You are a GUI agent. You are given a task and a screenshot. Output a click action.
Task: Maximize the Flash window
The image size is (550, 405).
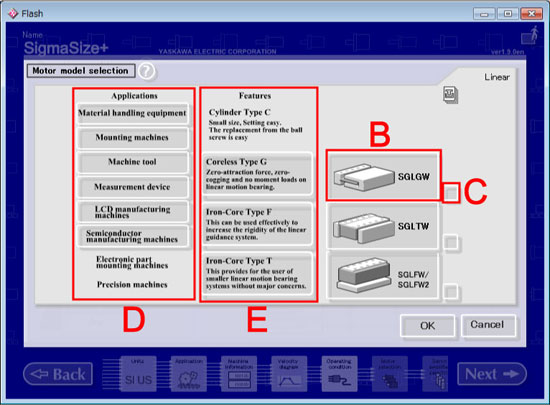click(508, 14)
